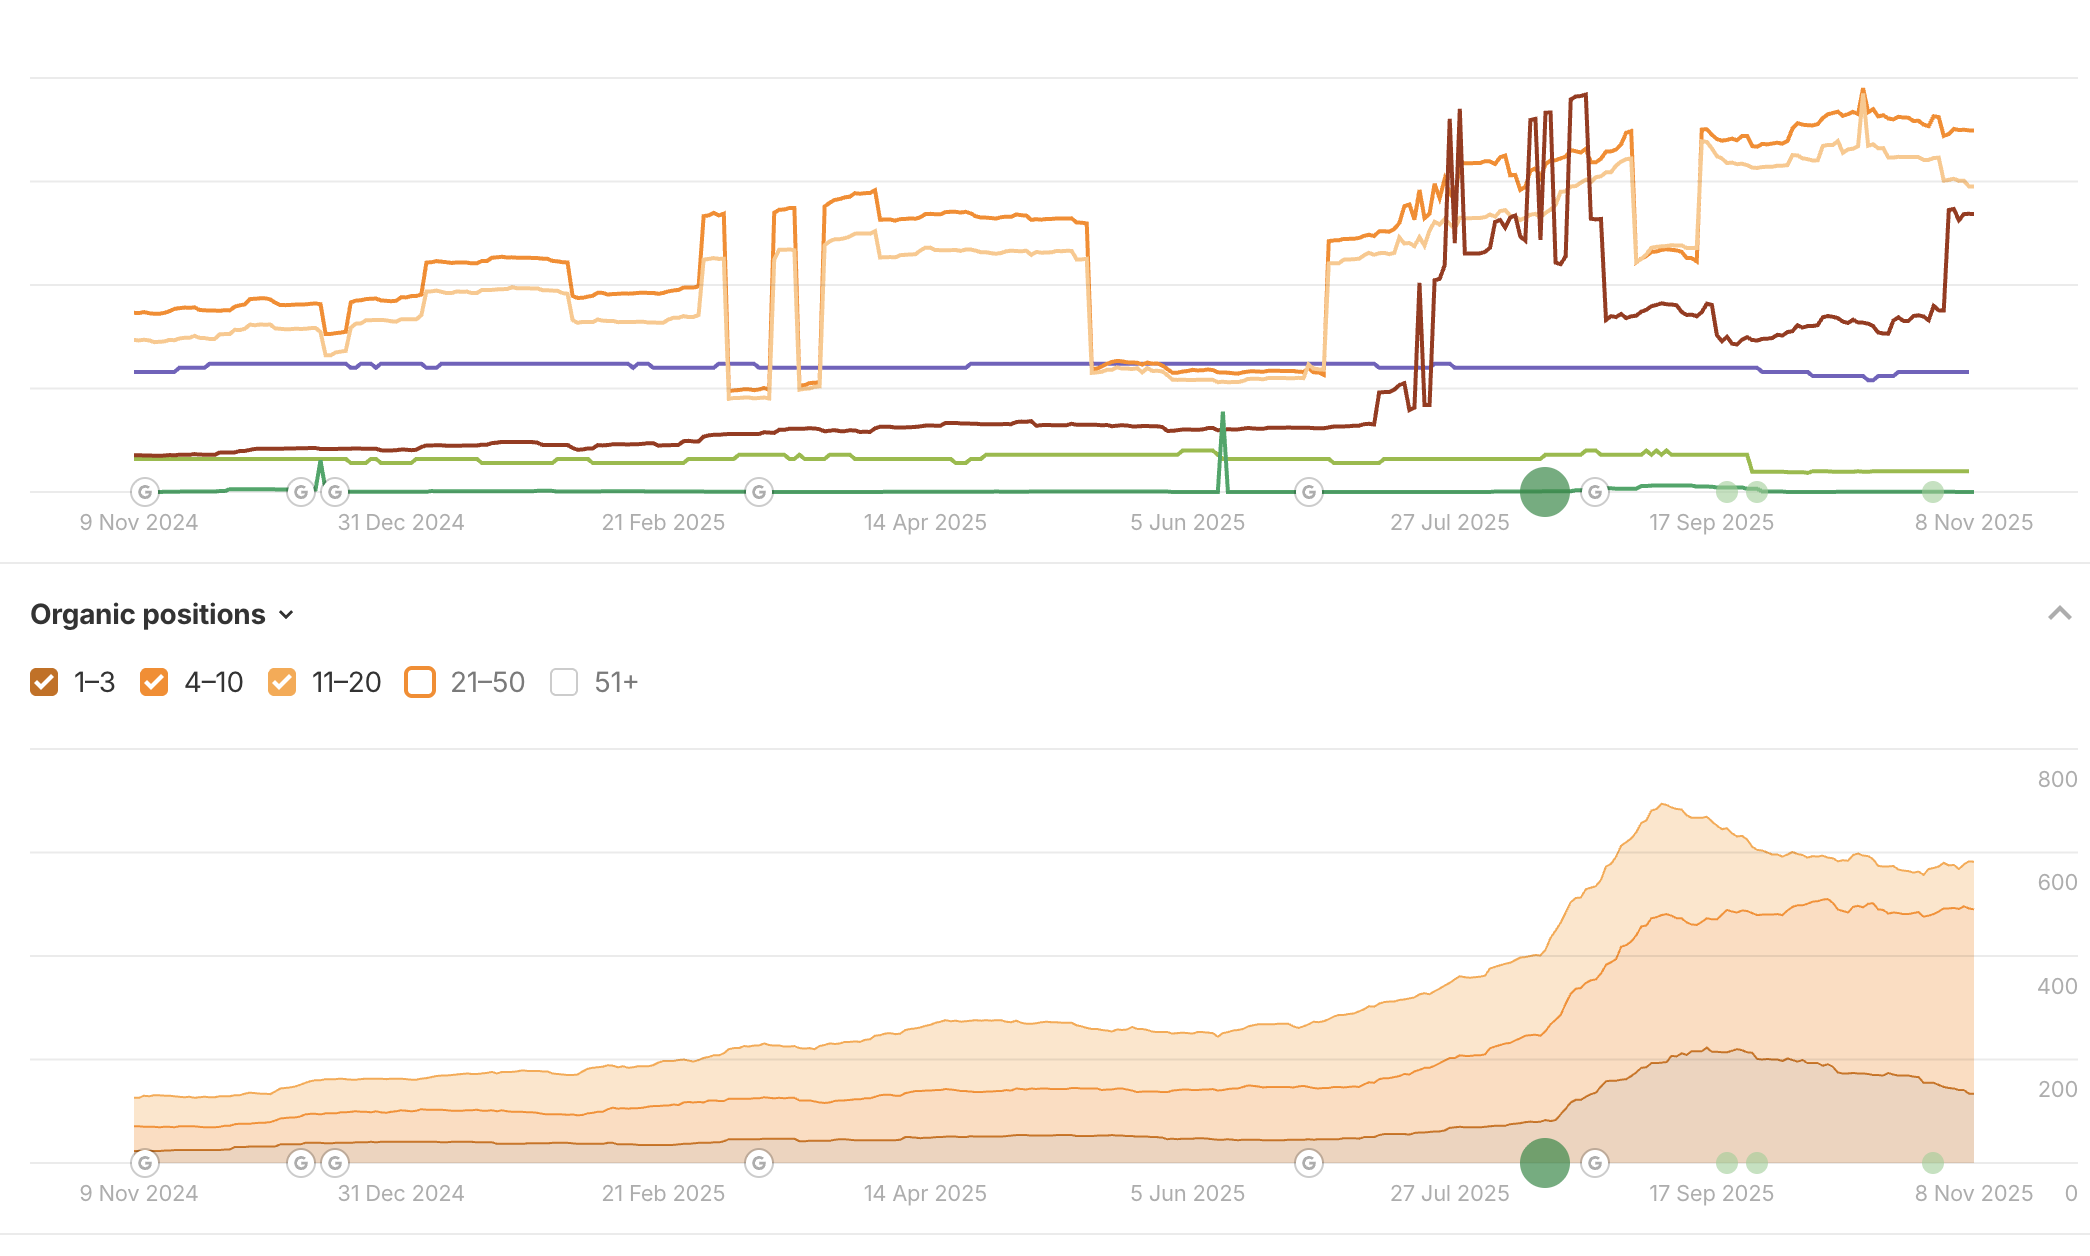The height and width of the screenshot is (1256, 2090).
Task: Enable the 51+ positions checkbox
Action: tap(564, 682)
